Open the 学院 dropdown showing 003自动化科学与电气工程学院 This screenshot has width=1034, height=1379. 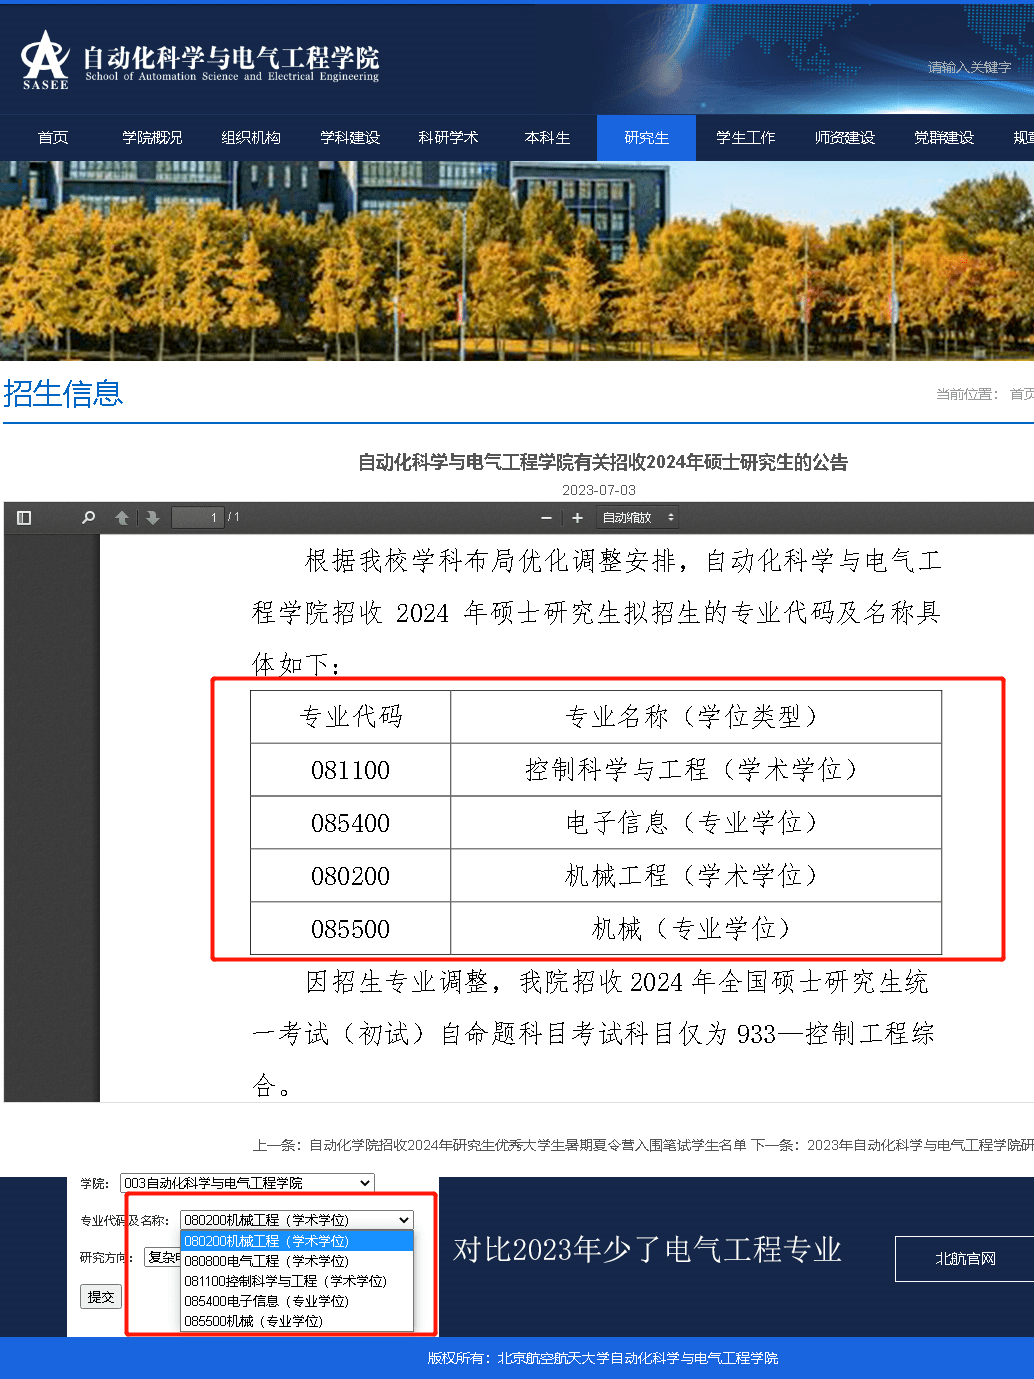pyautogui.click(x=247, y=1183)
